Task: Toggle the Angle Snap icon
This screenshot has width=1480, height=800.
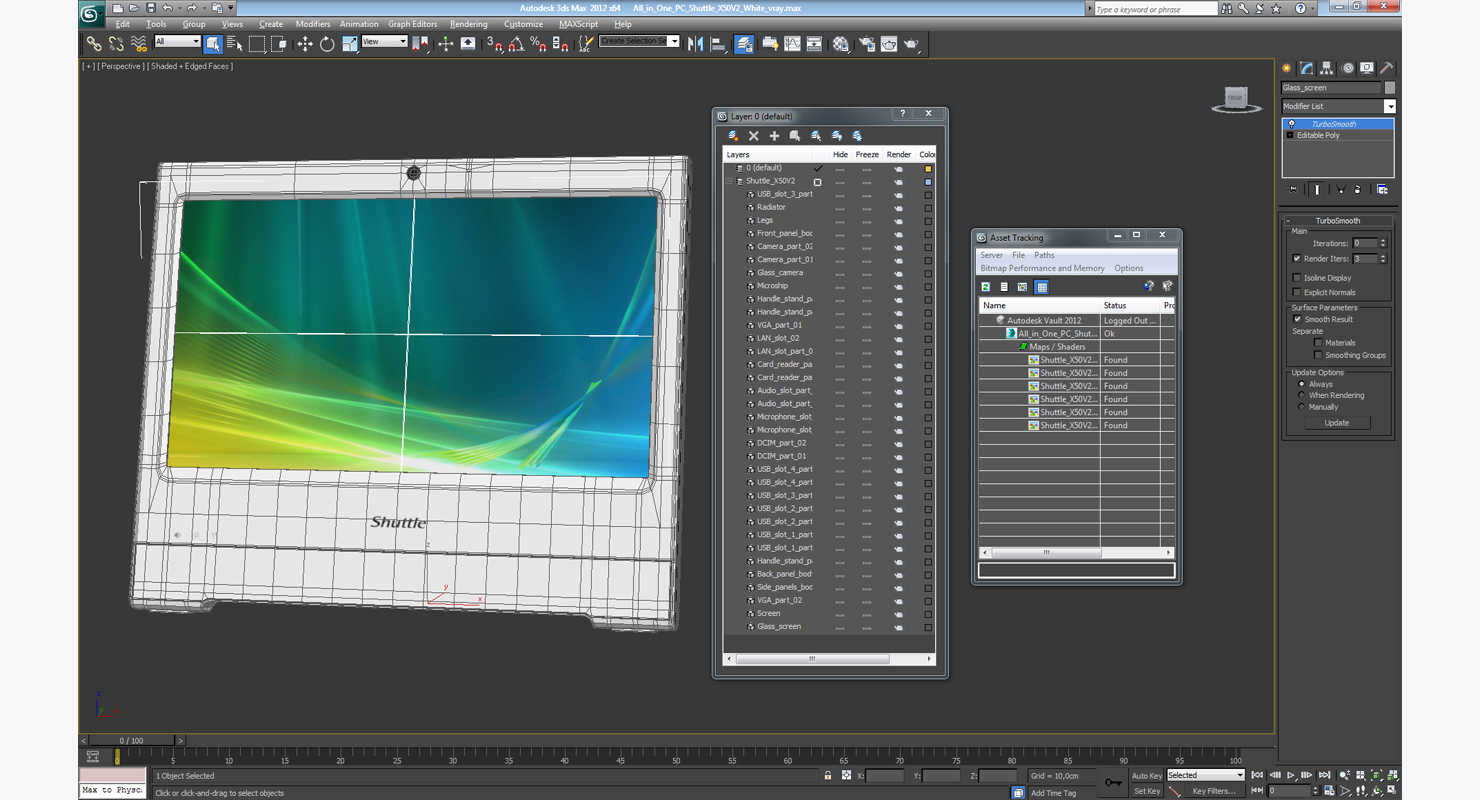Action: 516,44
